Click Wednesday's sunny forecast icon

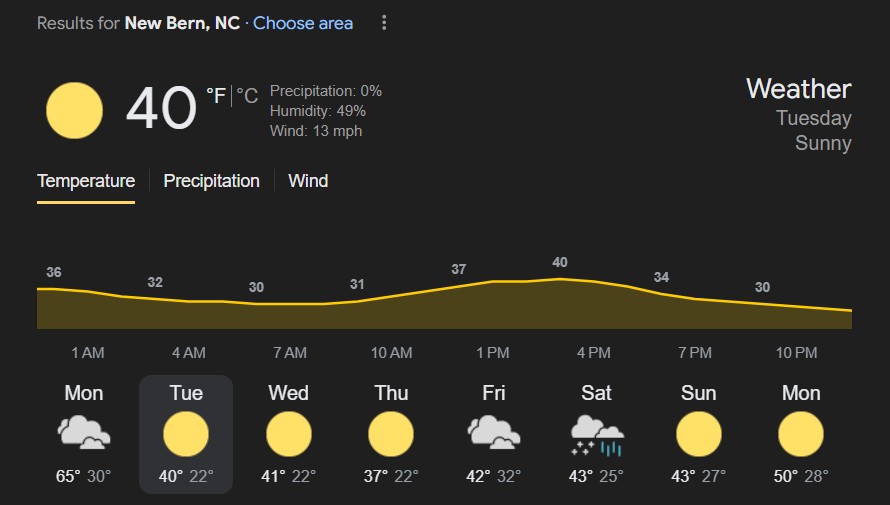point(288,435)
